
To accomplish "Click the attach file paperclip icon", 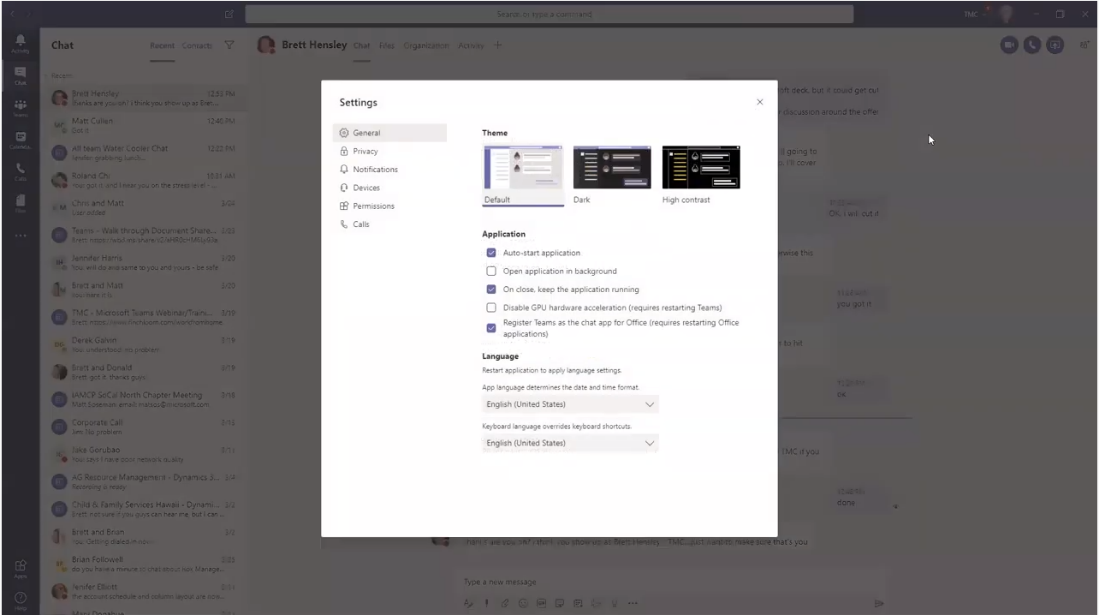I will tap(505, 603).
